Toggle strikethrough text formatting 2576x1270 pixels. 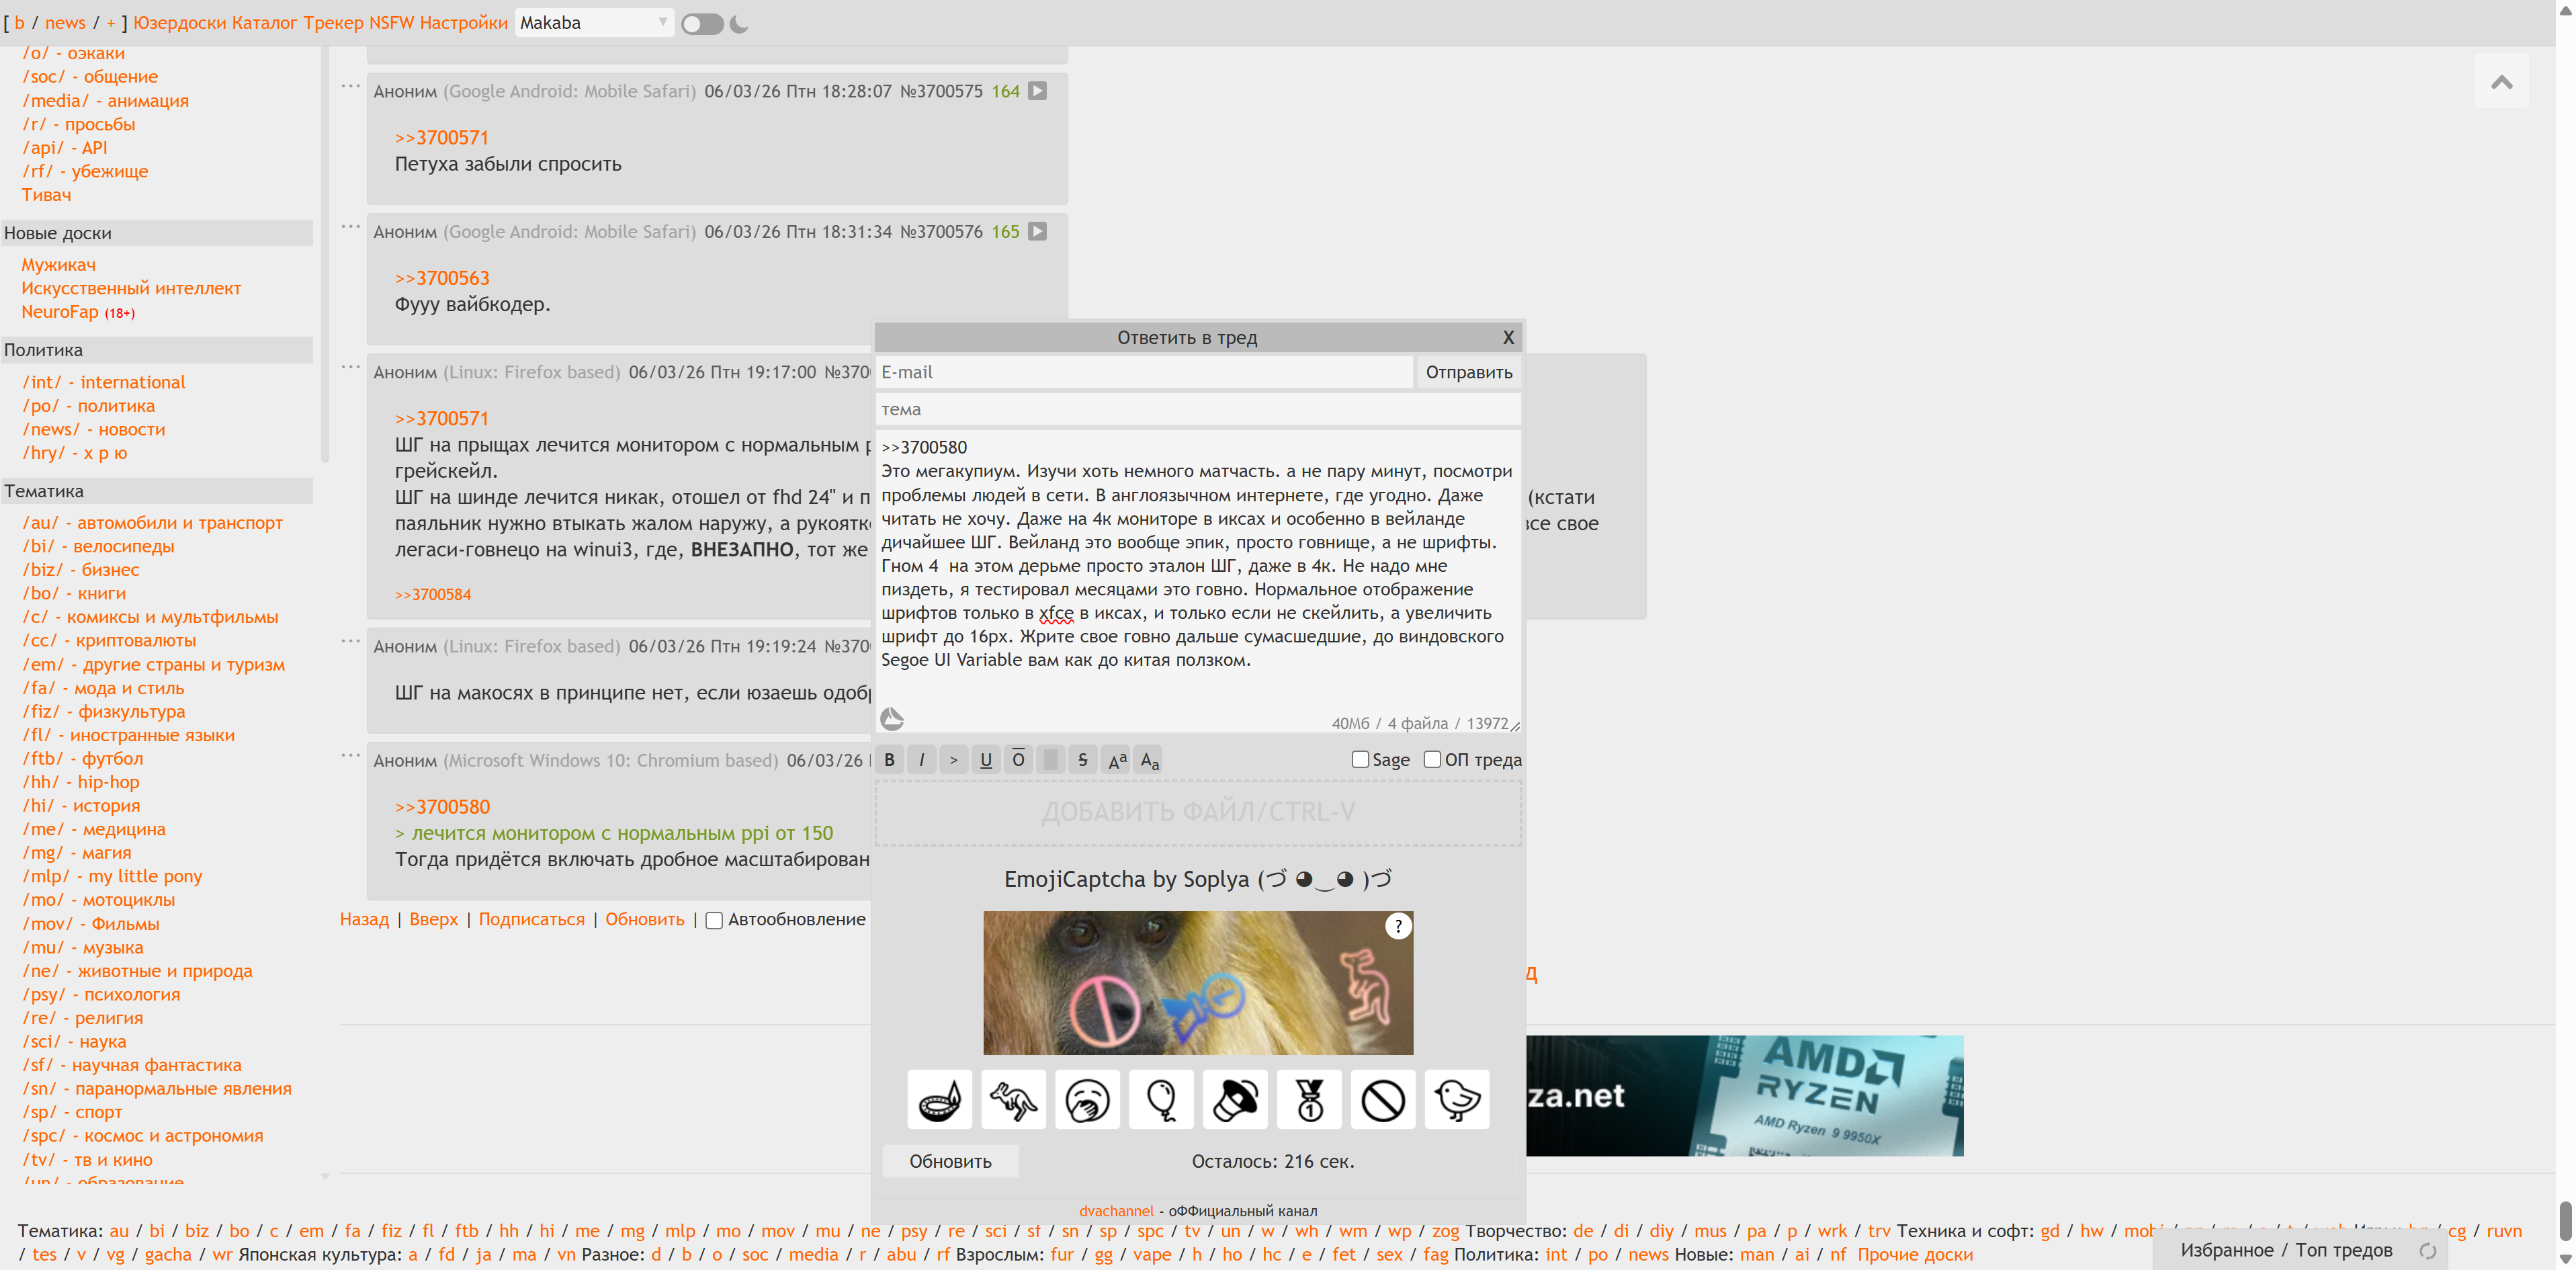click(1082, 760)
